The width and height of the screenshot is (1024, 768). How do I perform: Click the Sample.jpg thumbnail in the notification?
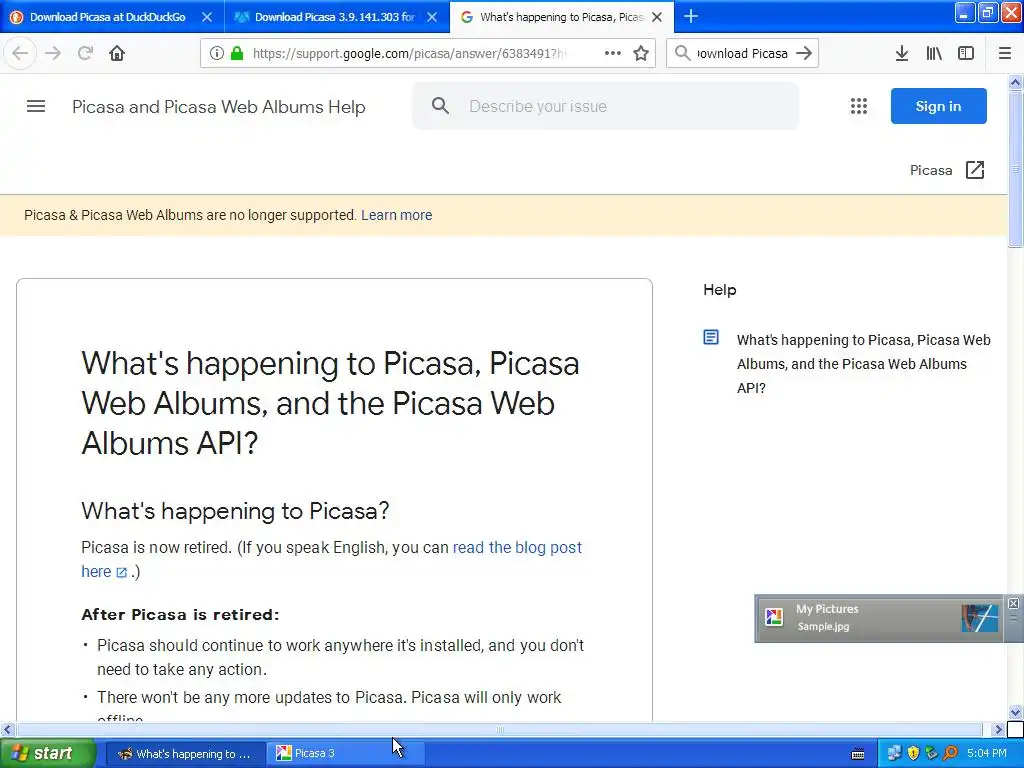980,618
